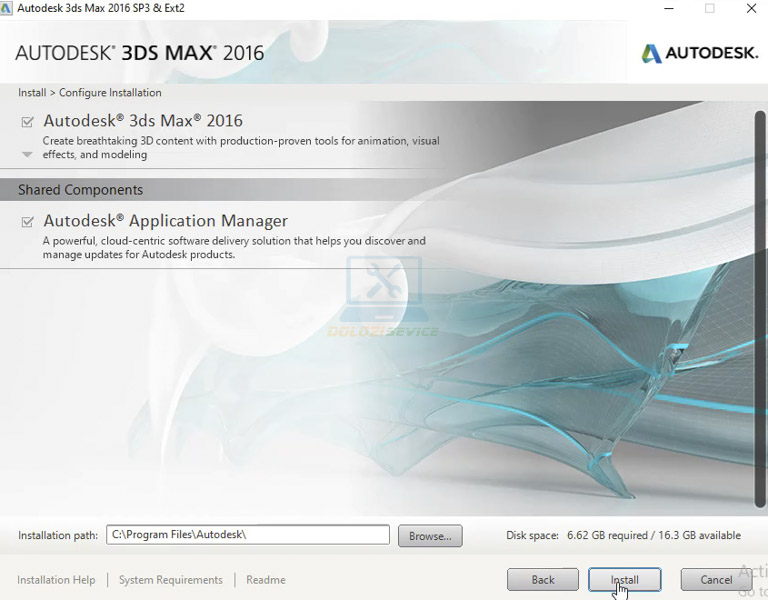Open the Installation Help link

[56, 580]
